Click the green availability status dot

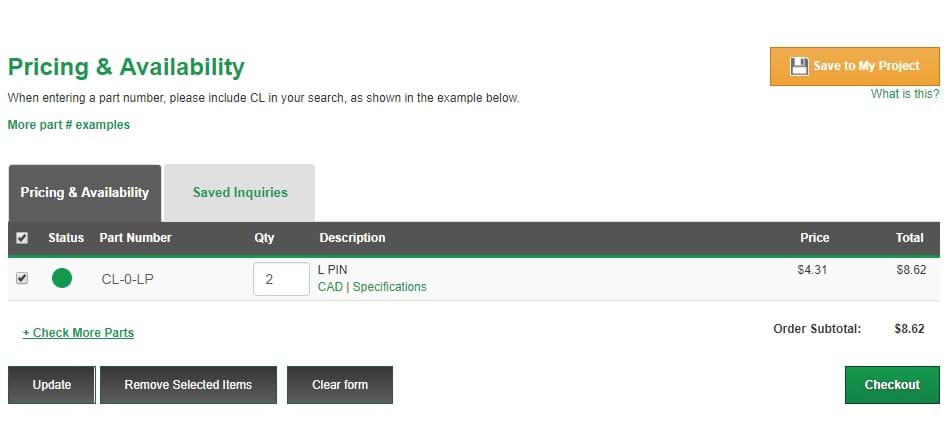[x=62, y=278]
